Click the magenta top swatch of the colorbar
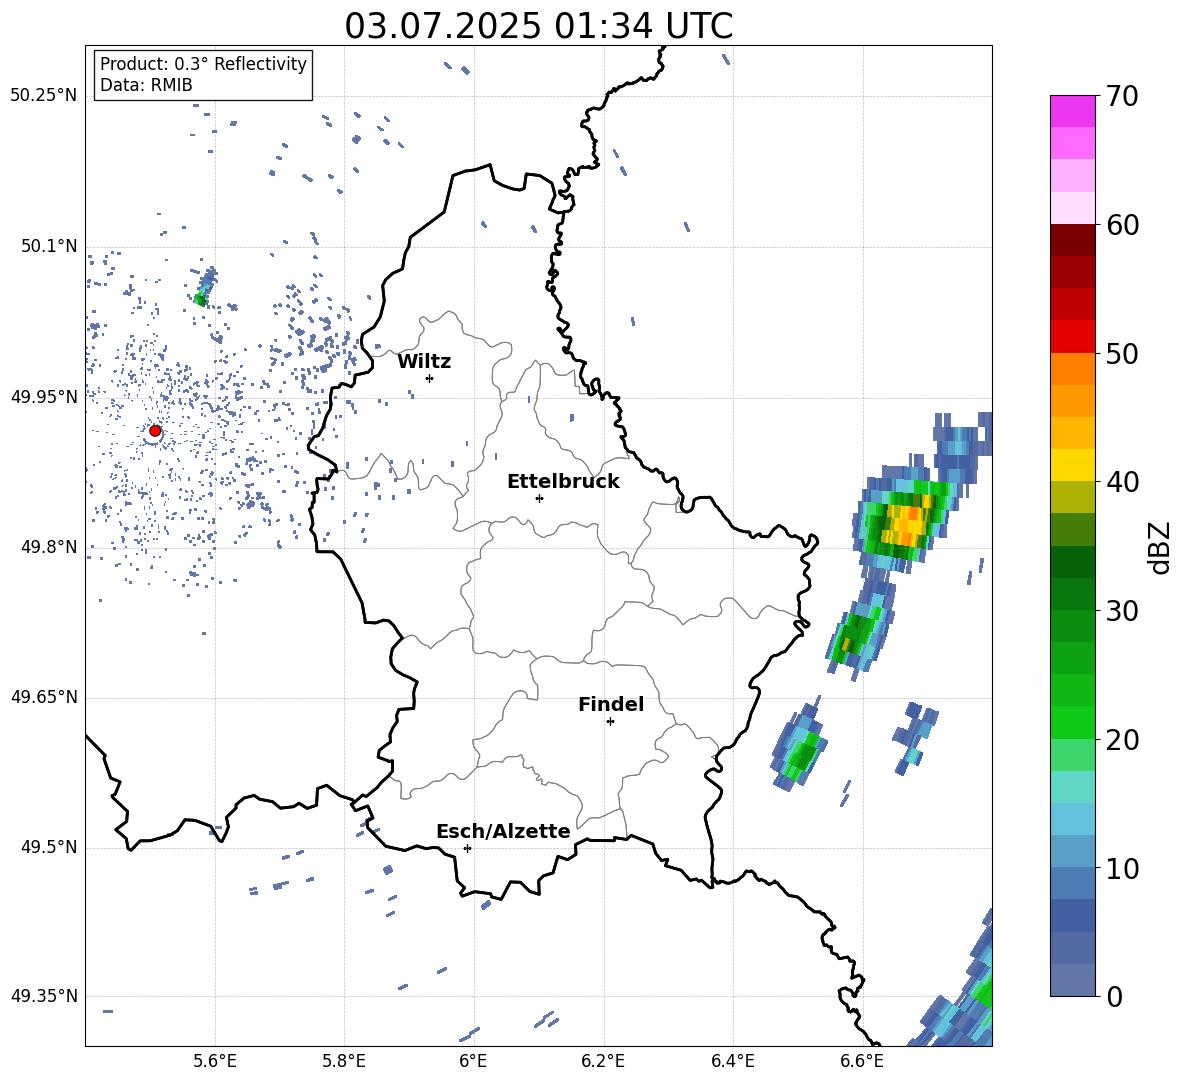The height and width of the screenshot is (1081, 1184). [1072, 111]
